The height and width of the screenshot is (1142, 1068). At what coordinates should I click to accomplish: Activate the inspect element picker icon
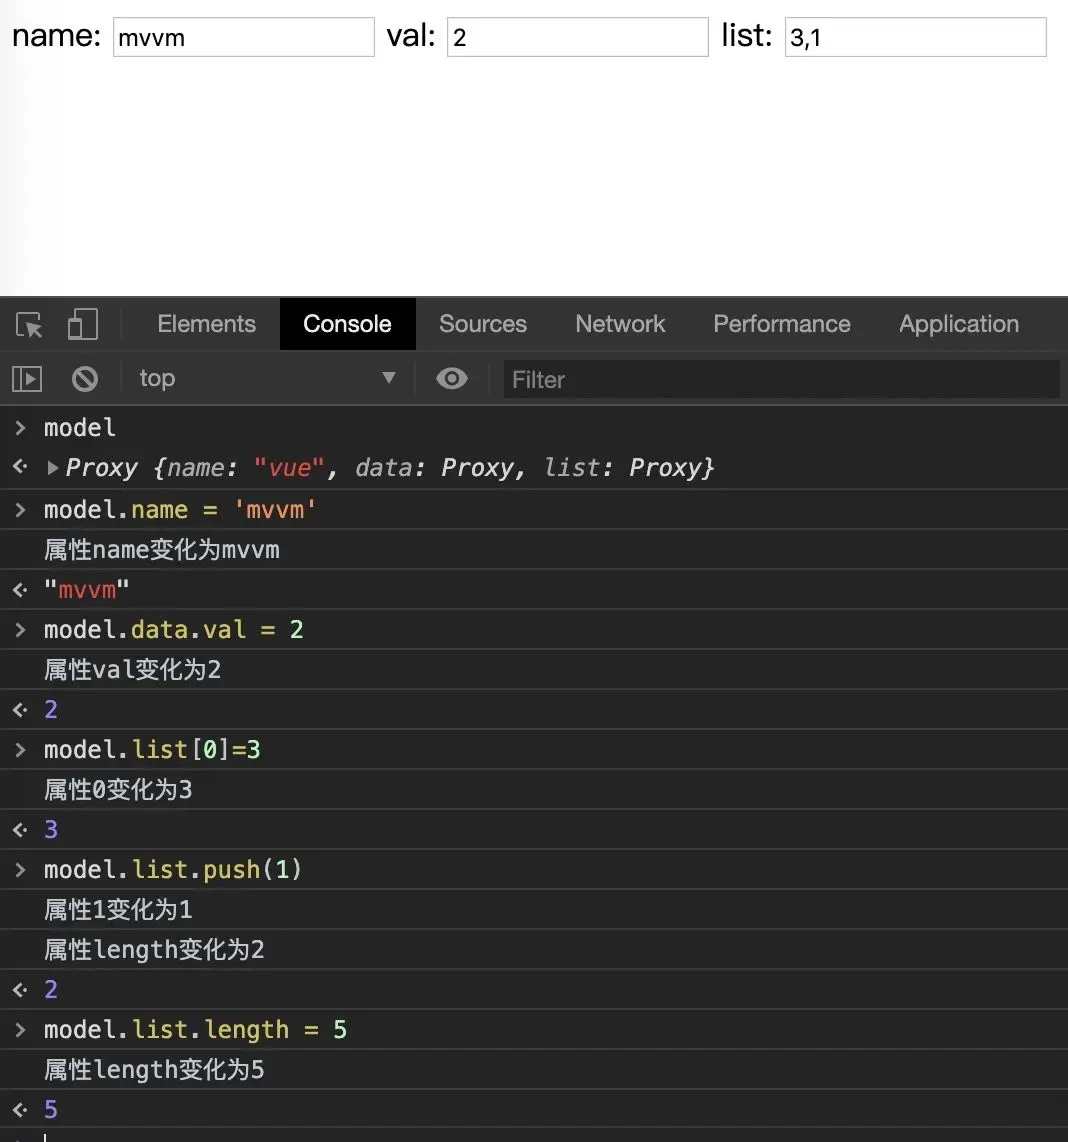29,325
